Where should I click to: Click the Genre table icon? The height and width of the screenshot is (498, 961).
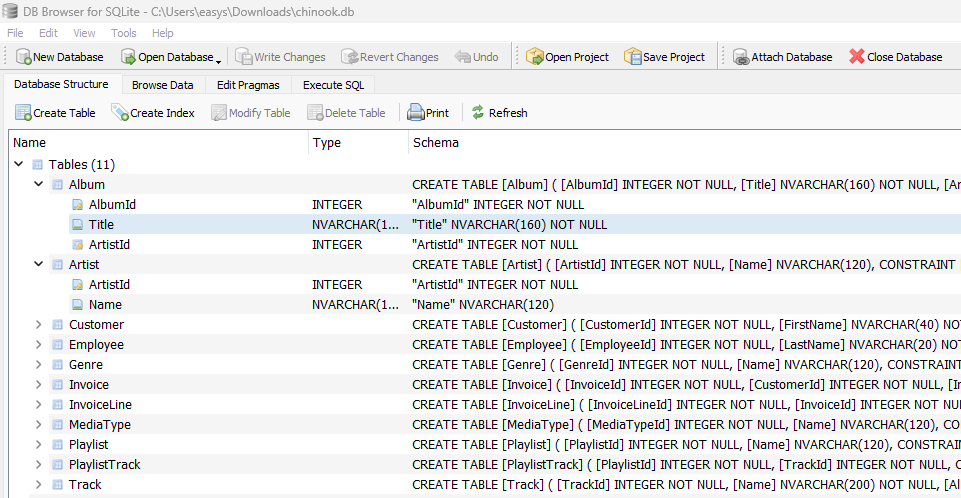coord(58,364)
